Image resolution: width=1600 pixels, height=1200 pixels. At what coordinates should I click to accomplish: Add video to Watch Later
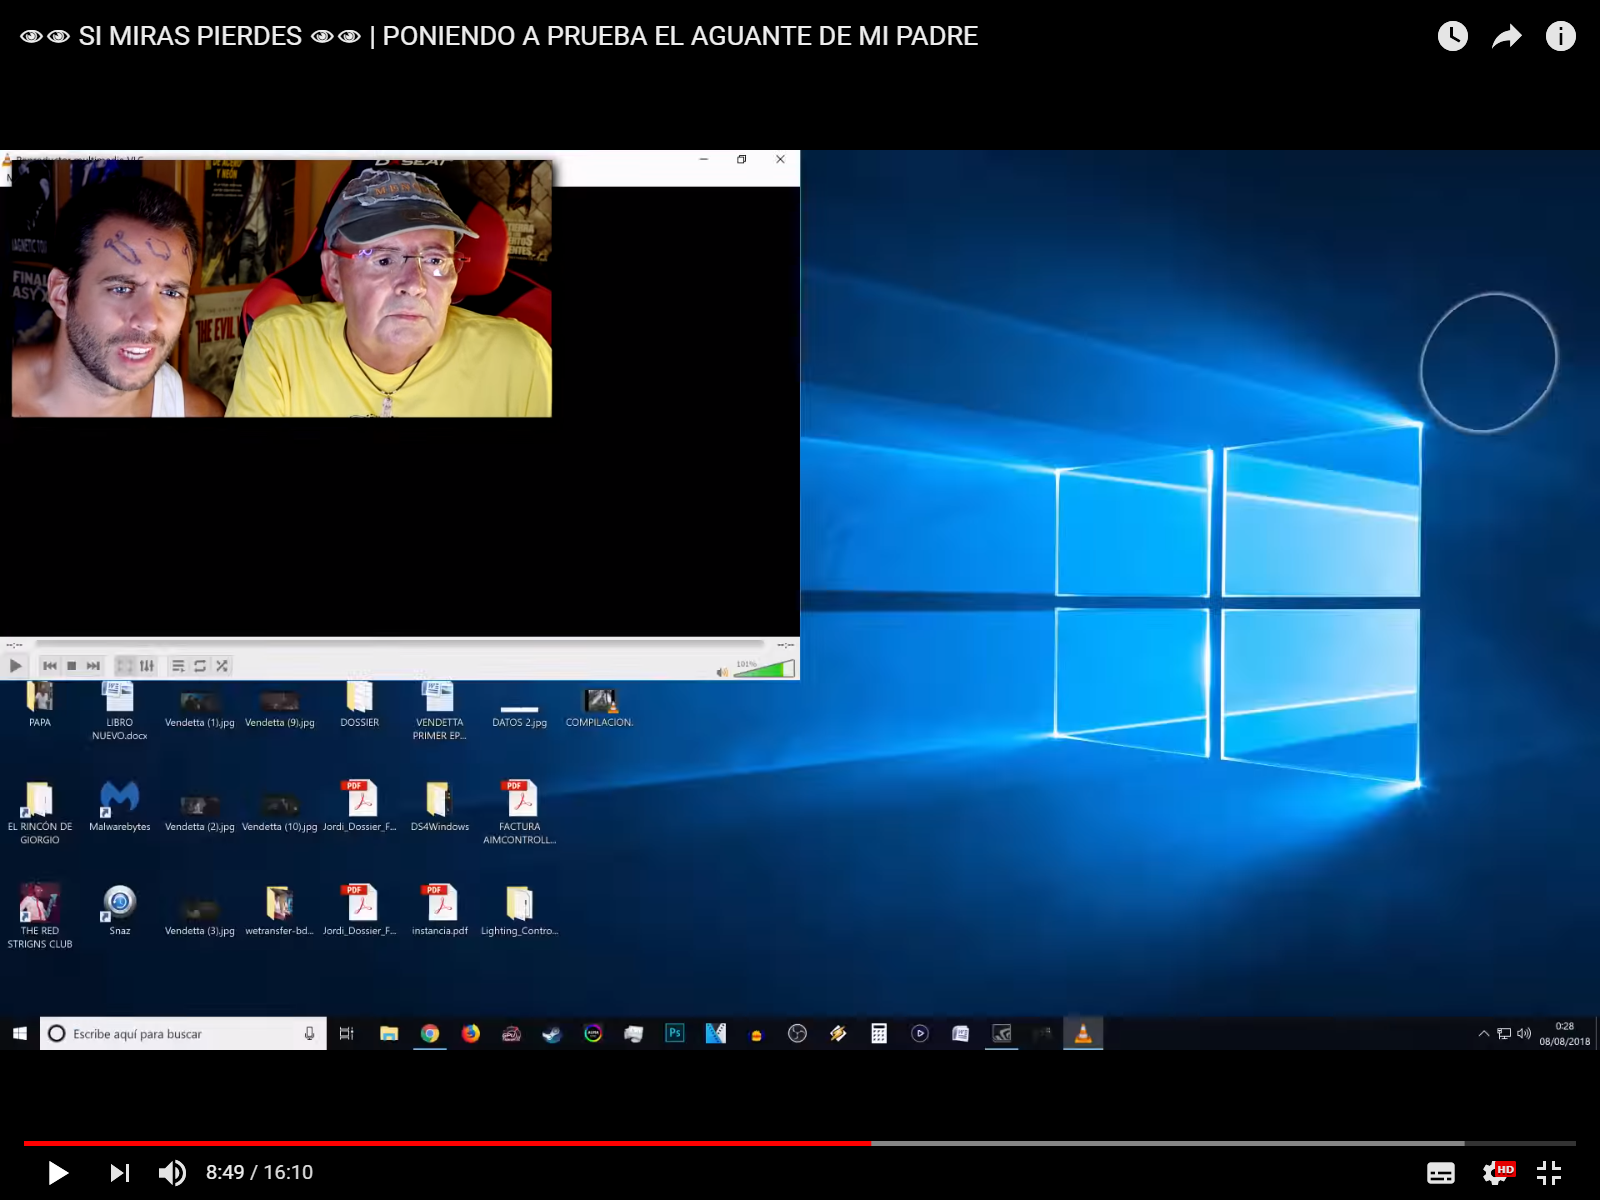[x=1452, y=37]
